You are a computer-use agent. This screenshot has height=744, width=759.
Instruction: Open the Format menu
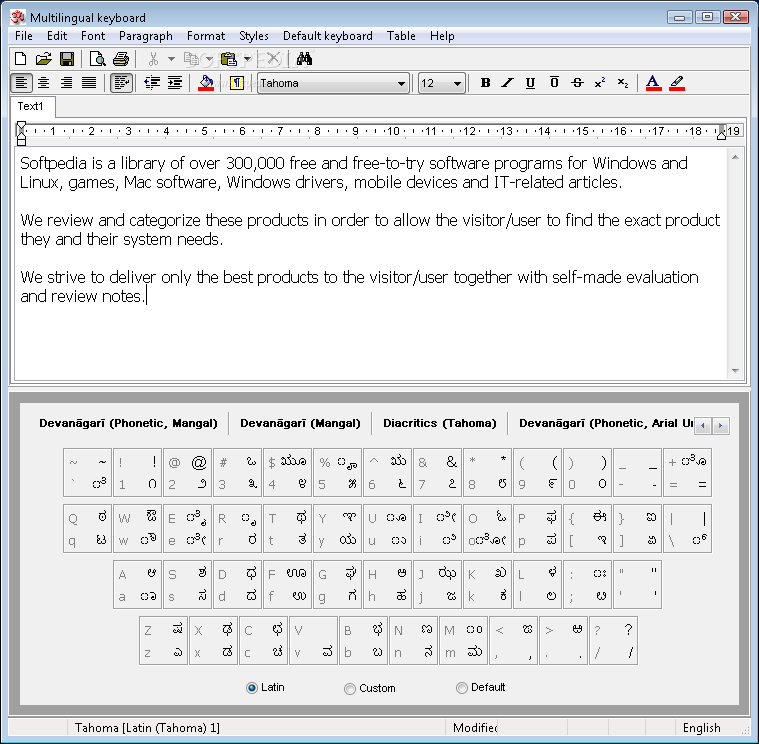coord(206,36)
